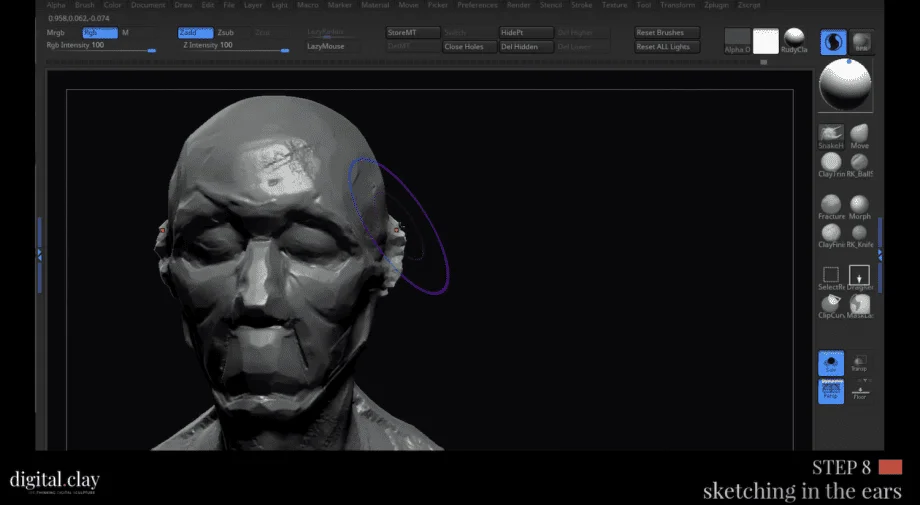Open the Brush menu

click(x=84, y=5)
